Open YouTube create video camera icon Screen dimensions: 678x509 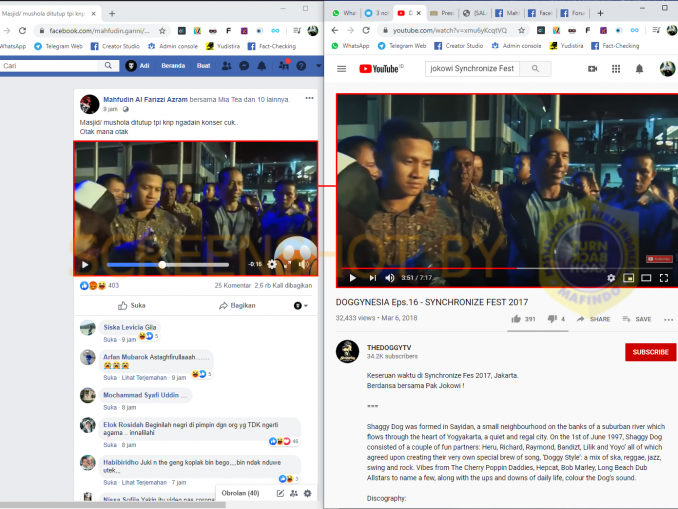(593, 69)
